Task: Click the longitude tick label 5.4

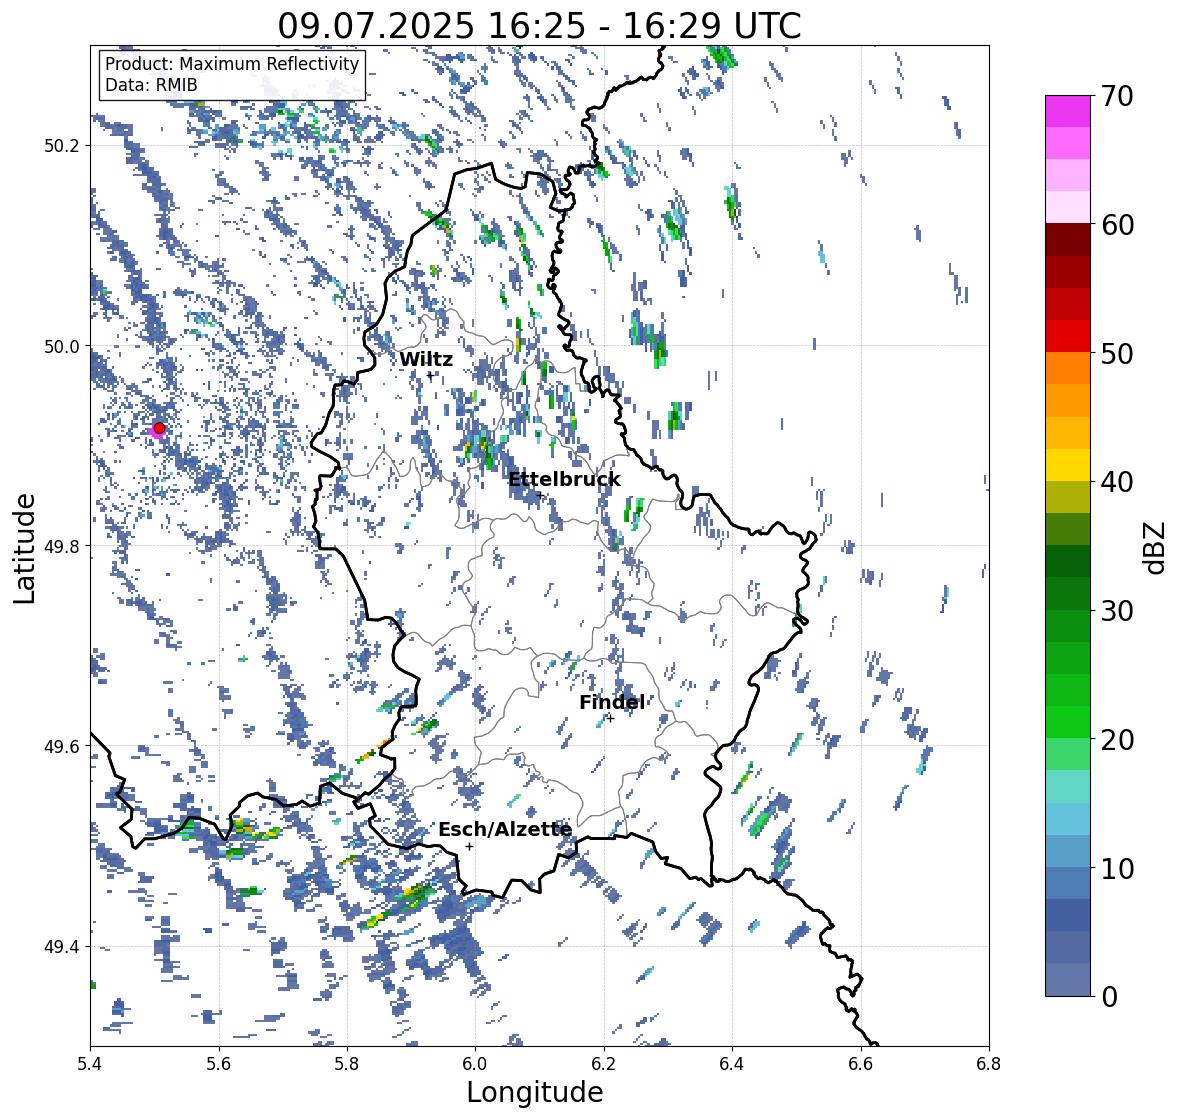Action: (90, 1064)
